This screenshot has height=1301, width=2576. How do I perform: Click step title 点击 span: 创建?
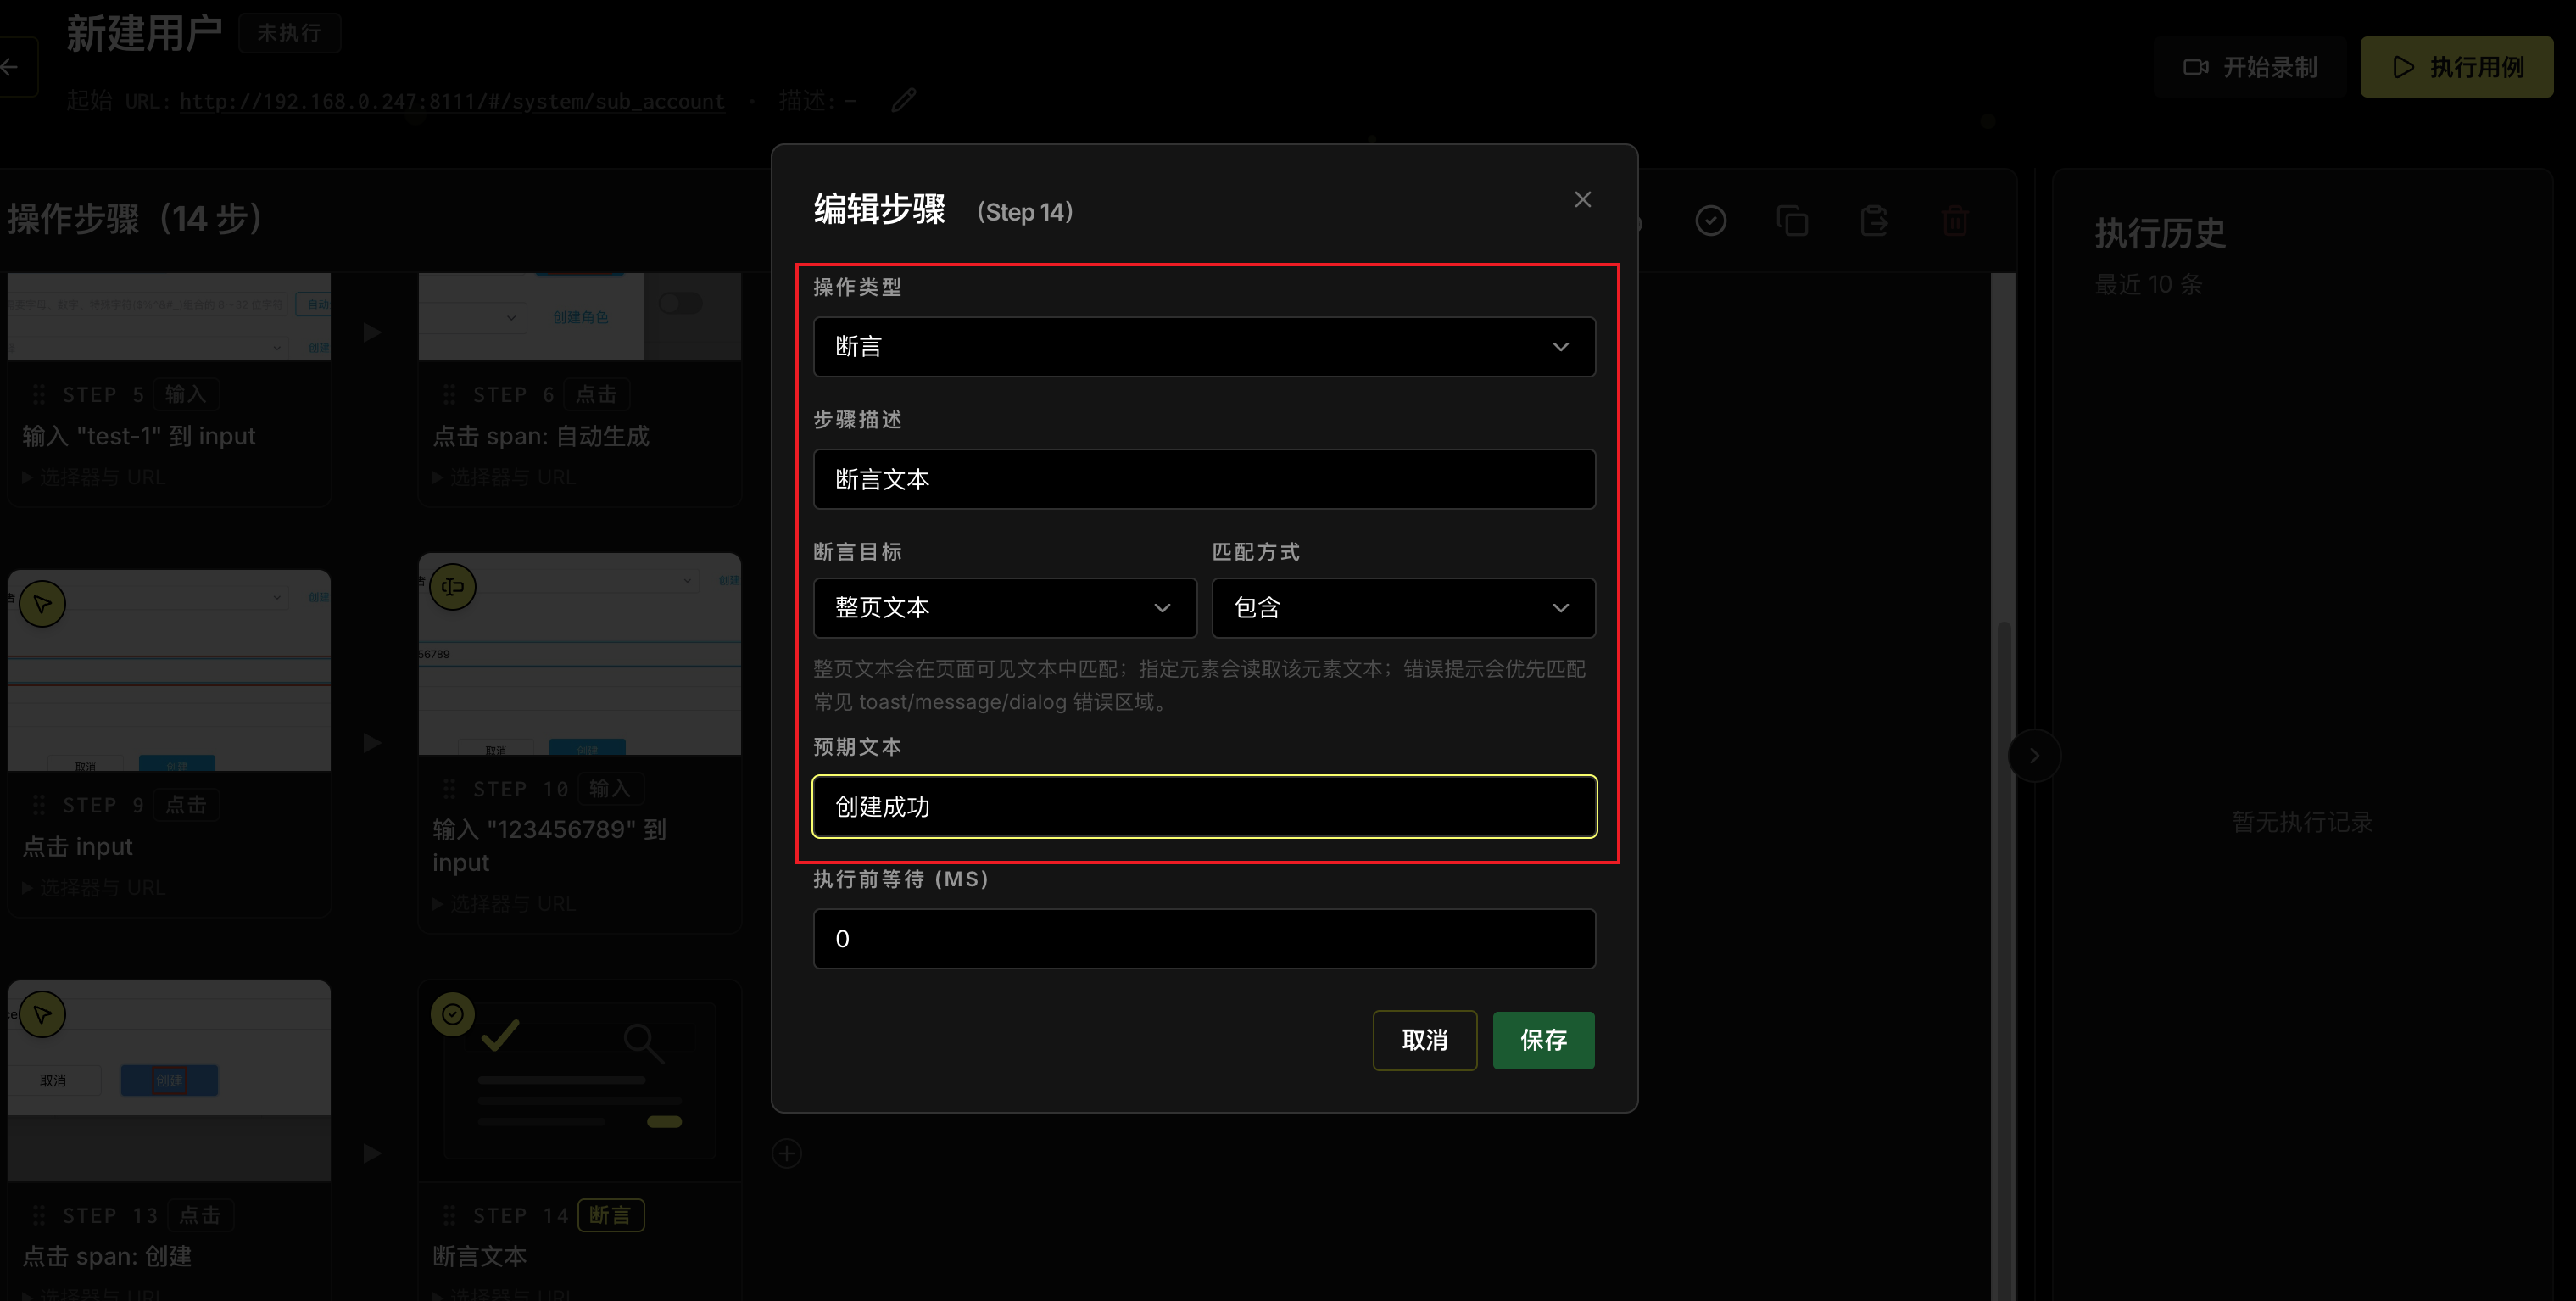(107, 1256)
